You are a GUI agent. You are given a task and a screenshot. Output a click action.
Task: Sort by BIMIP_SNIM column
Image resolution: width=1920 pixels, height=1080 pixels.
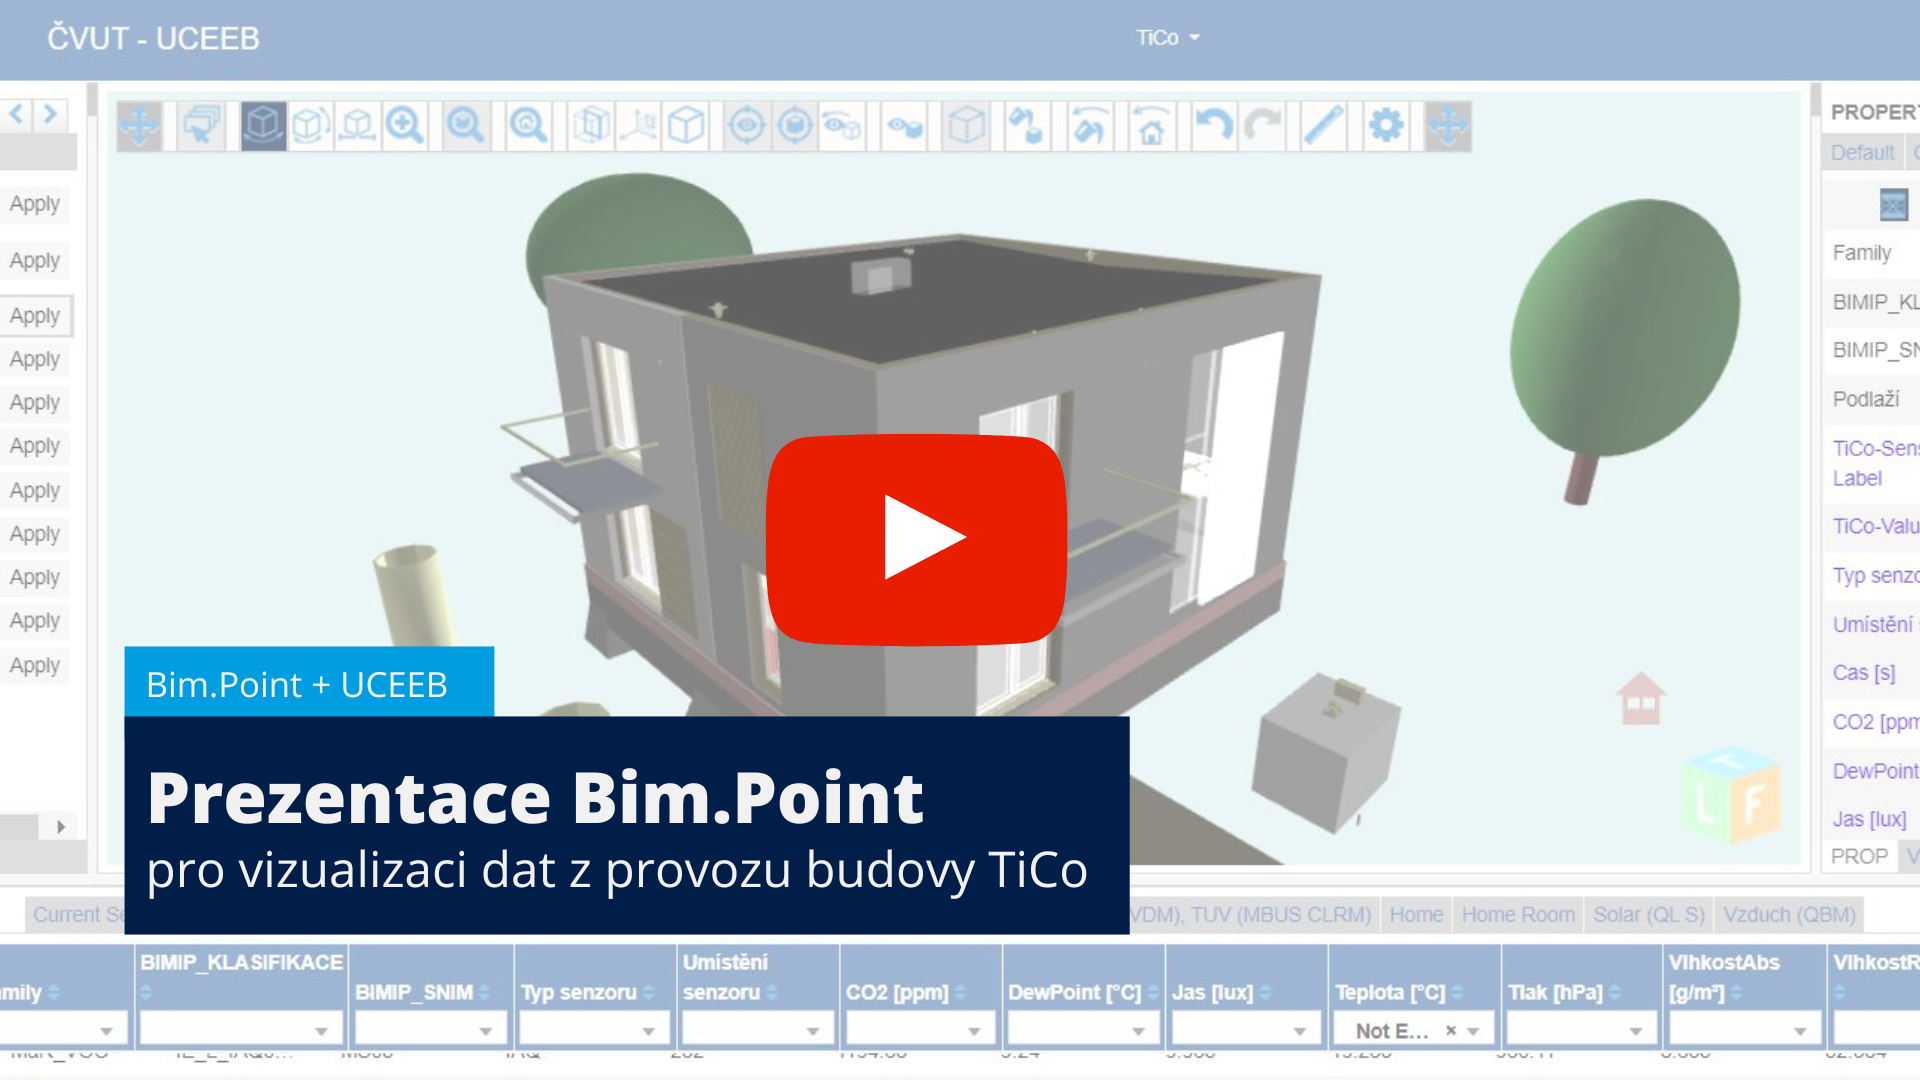[485, 992]
